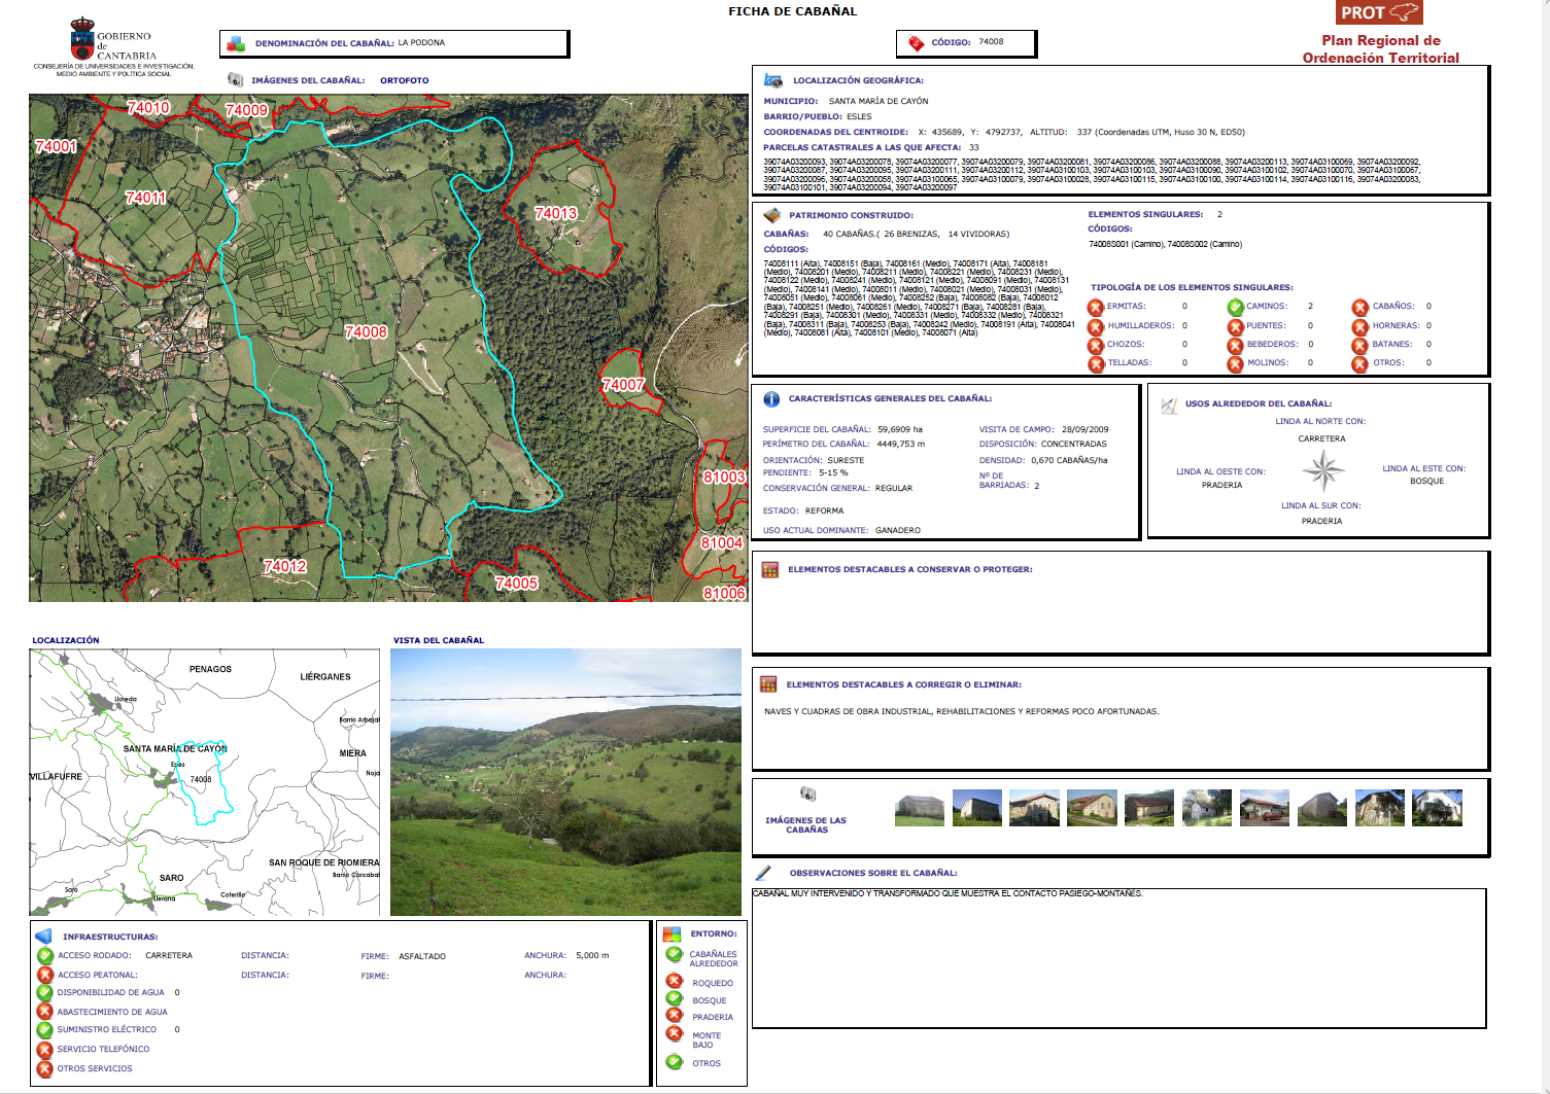Click the 74013 parcel label on the orthophoto

(555, 213)
